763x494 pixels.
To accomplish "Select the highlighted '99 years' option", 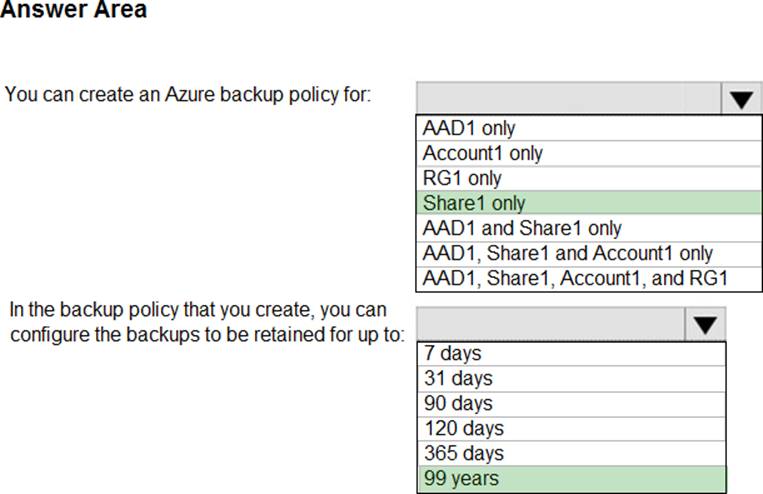I will [460, 478].
